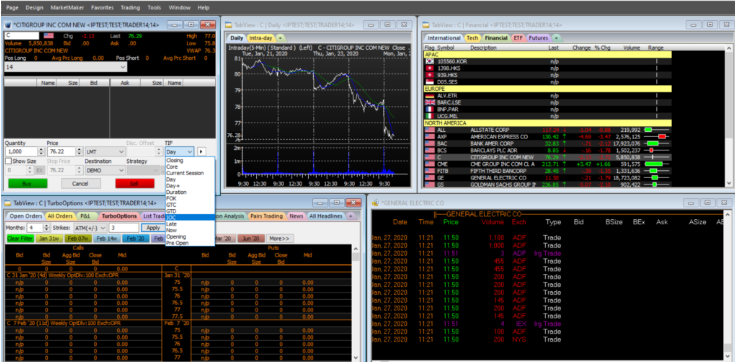Click the arrow icon next to TIF dropdown
Viewport: 735px width, 362px height.
point(201,151)
